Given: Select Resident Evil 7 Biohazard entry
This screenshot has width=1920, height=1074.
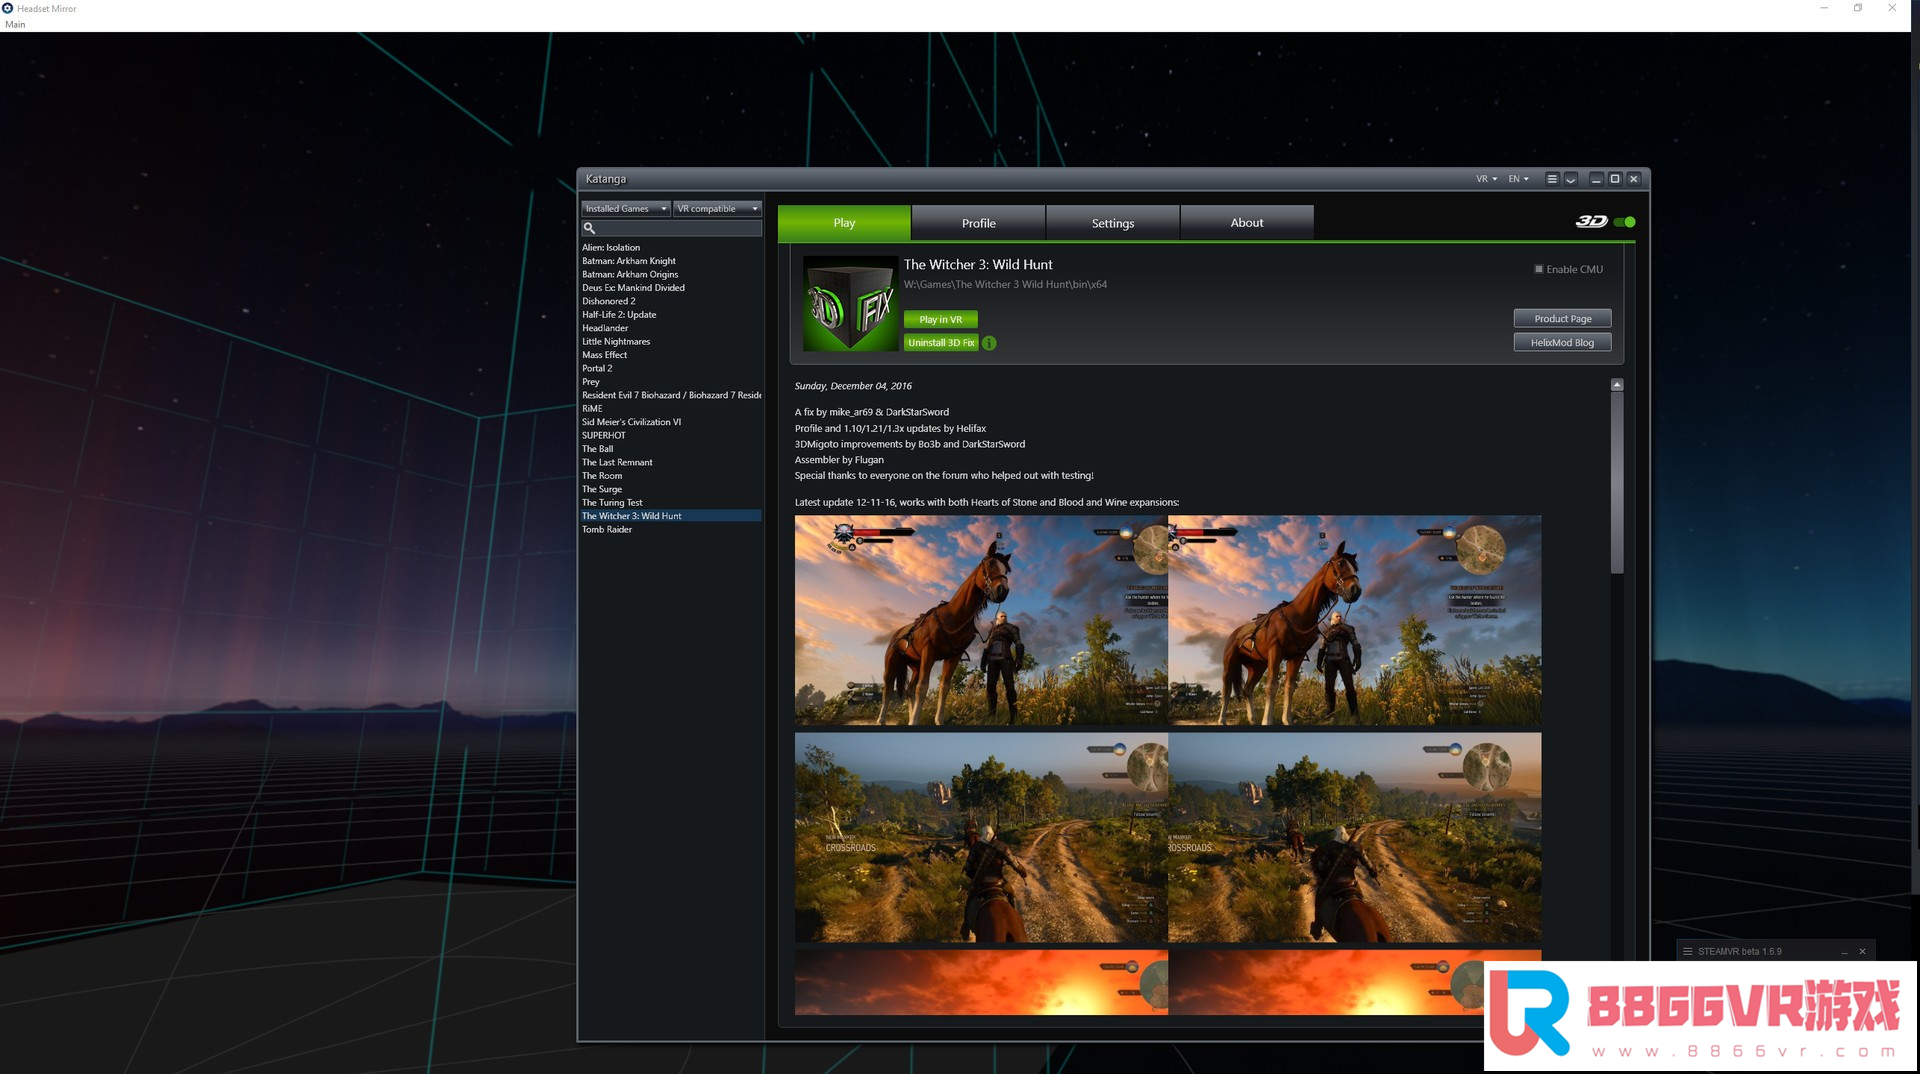Looking at the screenshot, I should [671, 395].
